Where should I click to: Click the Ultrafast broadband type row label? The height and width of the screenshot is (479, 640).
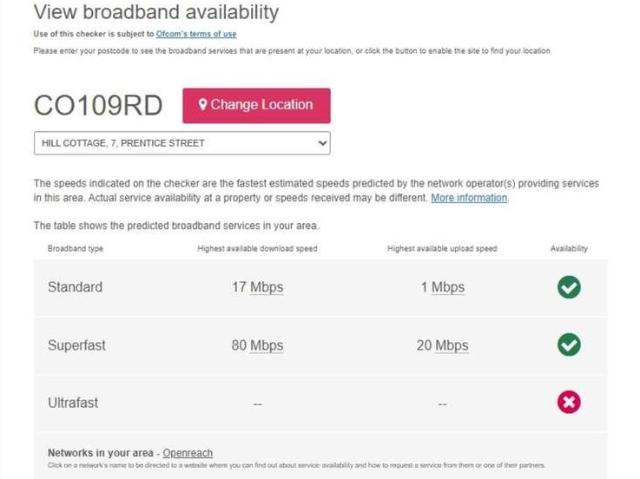pos(73,403)
